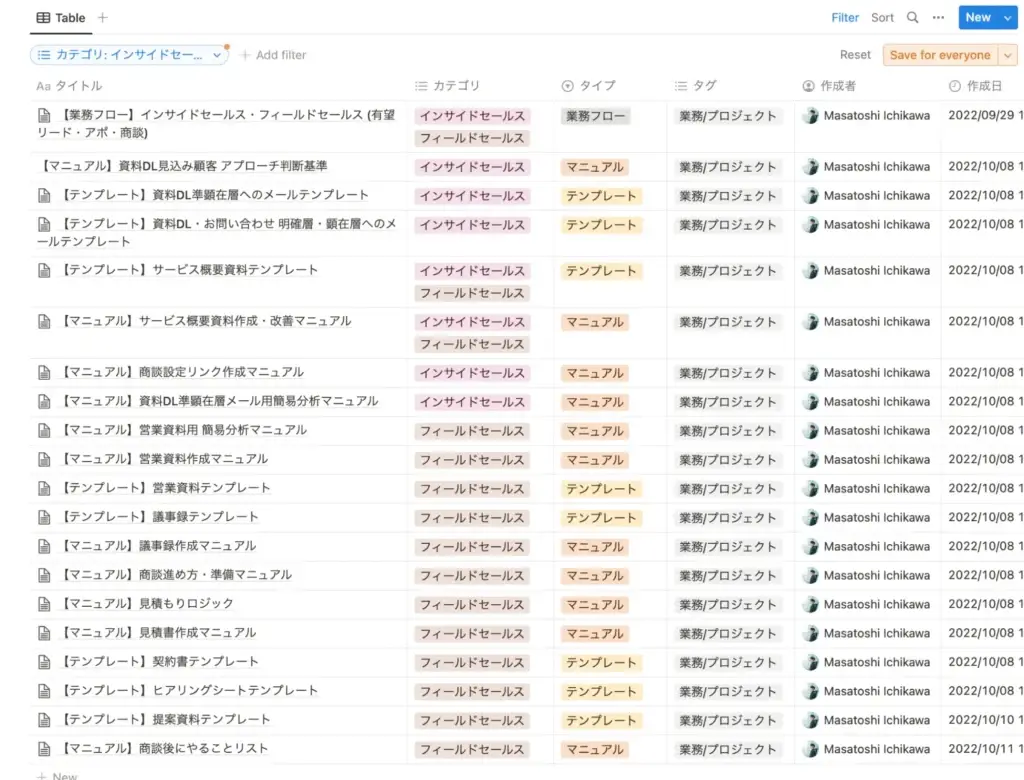Click author avatar in 契約書テンプレート row

pyautogui.click(x=810, y=662)
